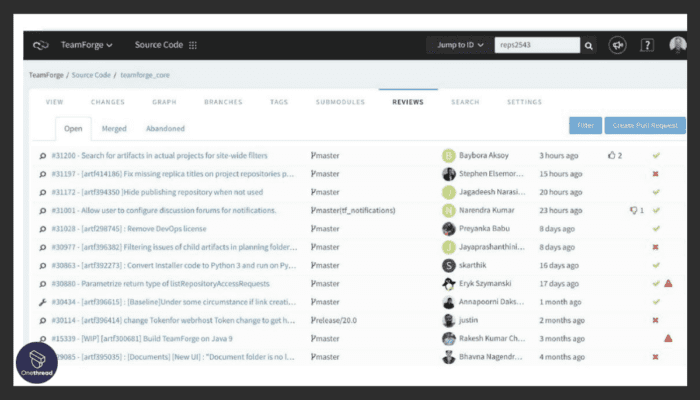Expand the TeamForge project dropdown
The image size is (700, 400).
(x=86, y=45)
